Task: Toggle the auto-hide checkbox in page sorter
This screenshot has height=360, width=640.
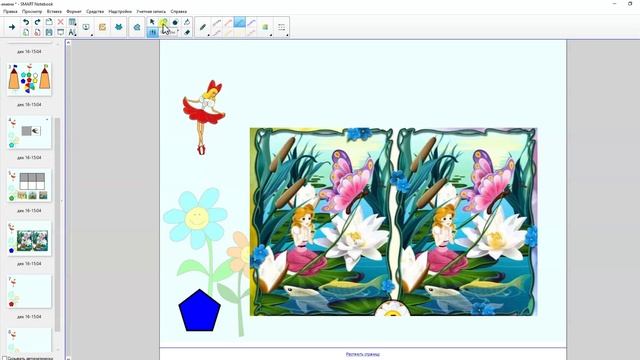Action: (x=4, y=358)
